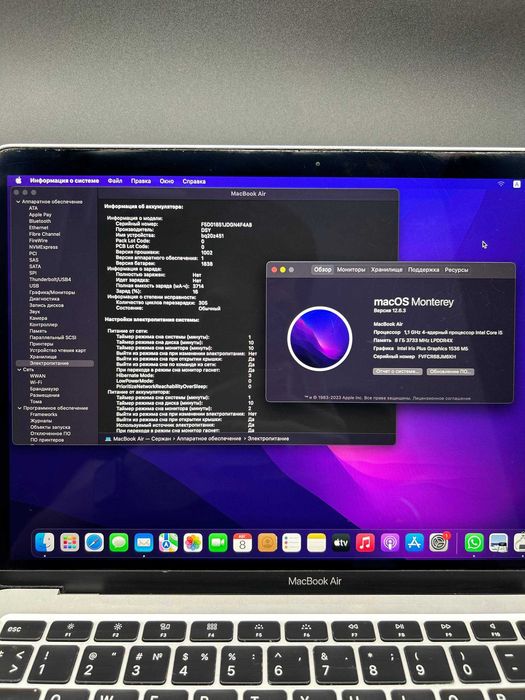Viewport: 525px width, 700px height.
Task: Open Podcasts app in Dock
Action: click(x=390, y=542)
